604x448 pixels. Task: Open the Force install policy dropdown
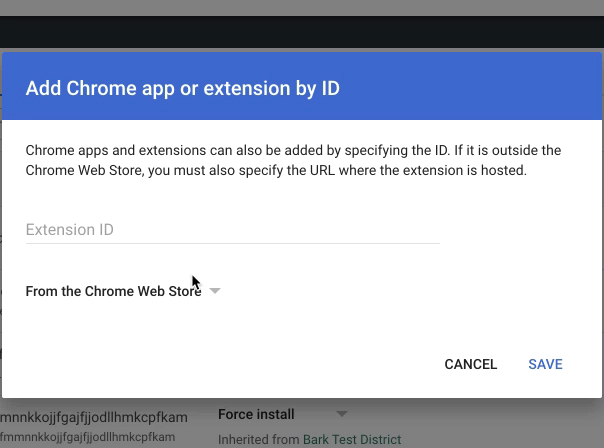tap(283, 414)
